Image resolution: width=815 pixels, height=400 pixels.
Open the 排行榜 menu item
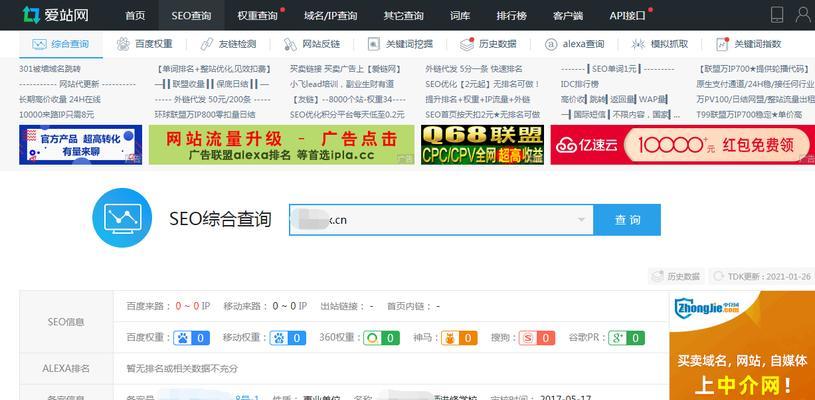tap(511, 16)
